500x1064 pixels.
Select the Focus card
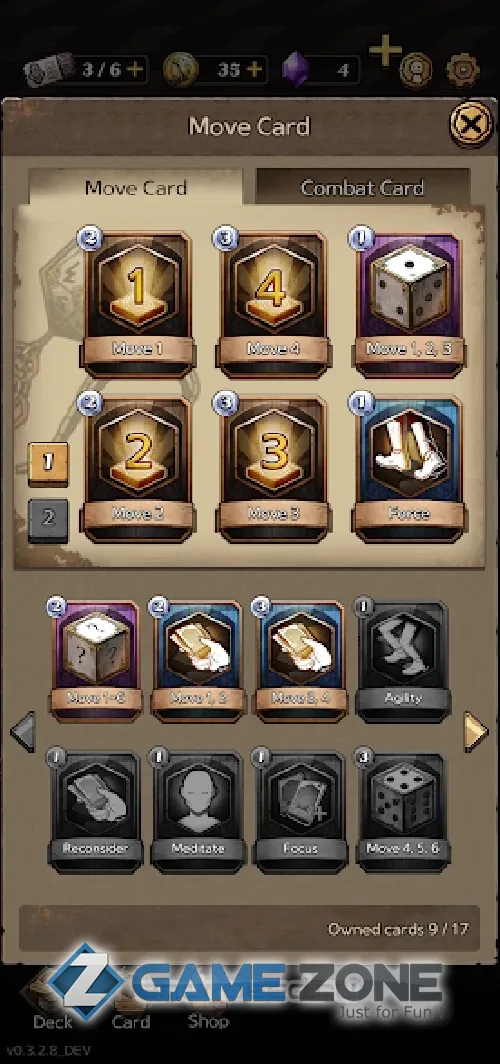point(301,810)
